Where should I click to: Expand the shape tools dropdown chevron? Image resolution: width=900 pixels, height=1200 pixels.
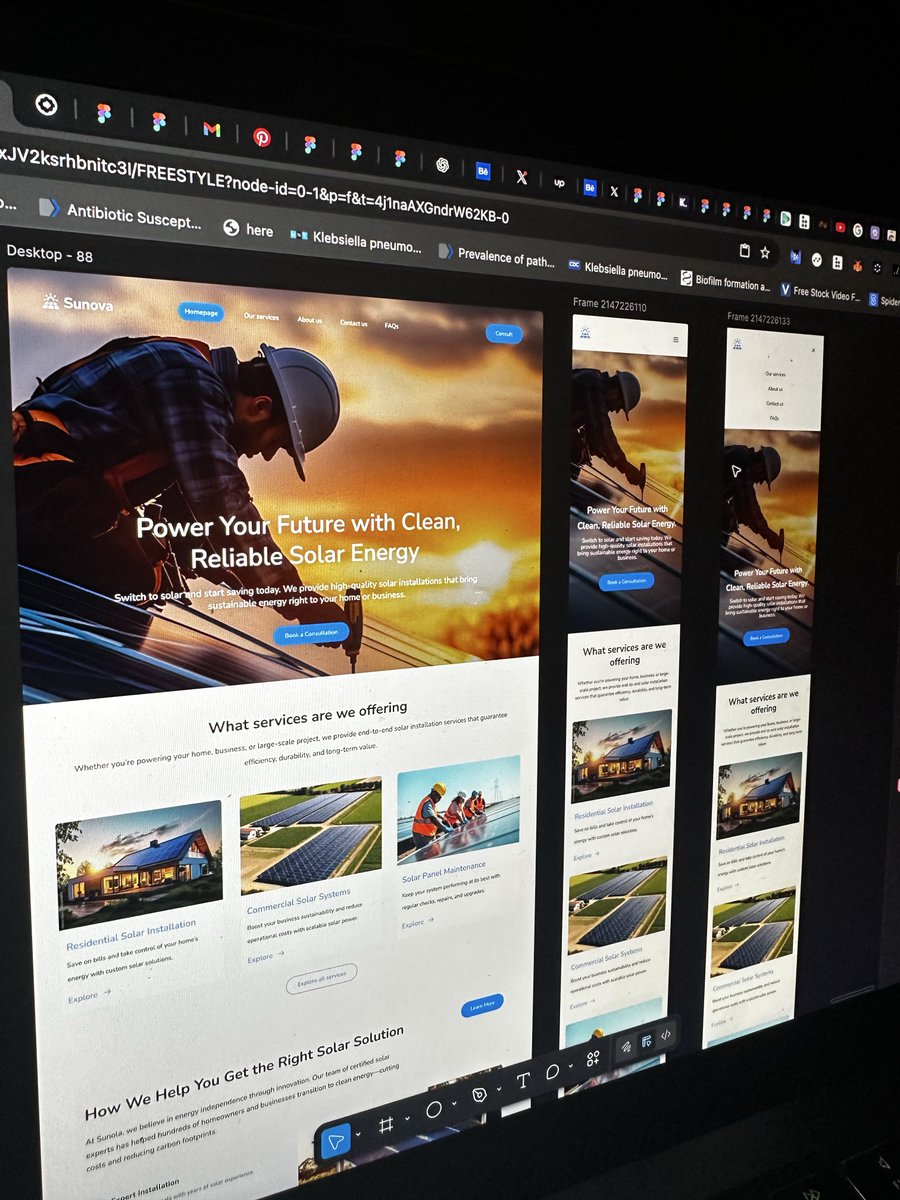[x=454, y=1103]
